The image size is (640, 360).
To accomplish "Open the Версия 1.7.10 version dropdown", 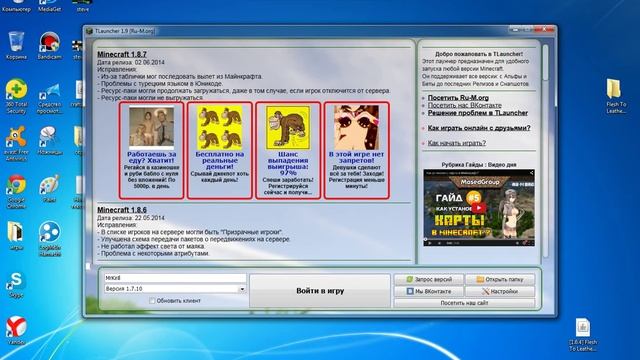I will click(x=242, y=289).
